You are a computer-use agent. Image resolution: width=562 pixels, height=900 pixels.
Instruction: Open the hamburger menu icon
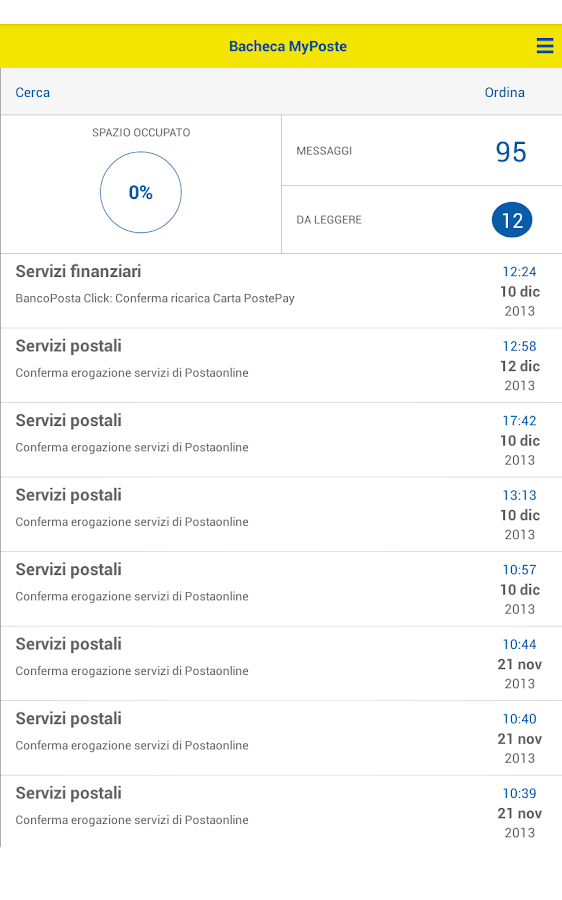coord(545,46)
